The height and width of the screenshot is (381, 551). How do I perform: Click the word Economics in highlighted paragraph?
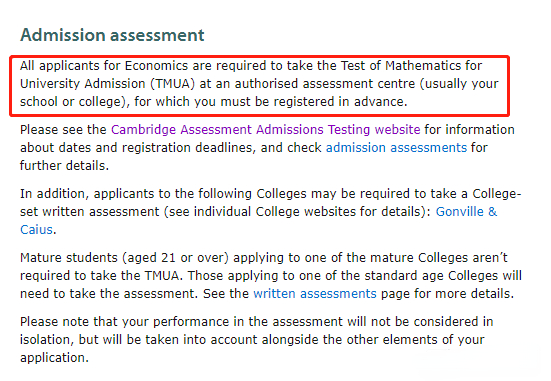coord(156,66)
